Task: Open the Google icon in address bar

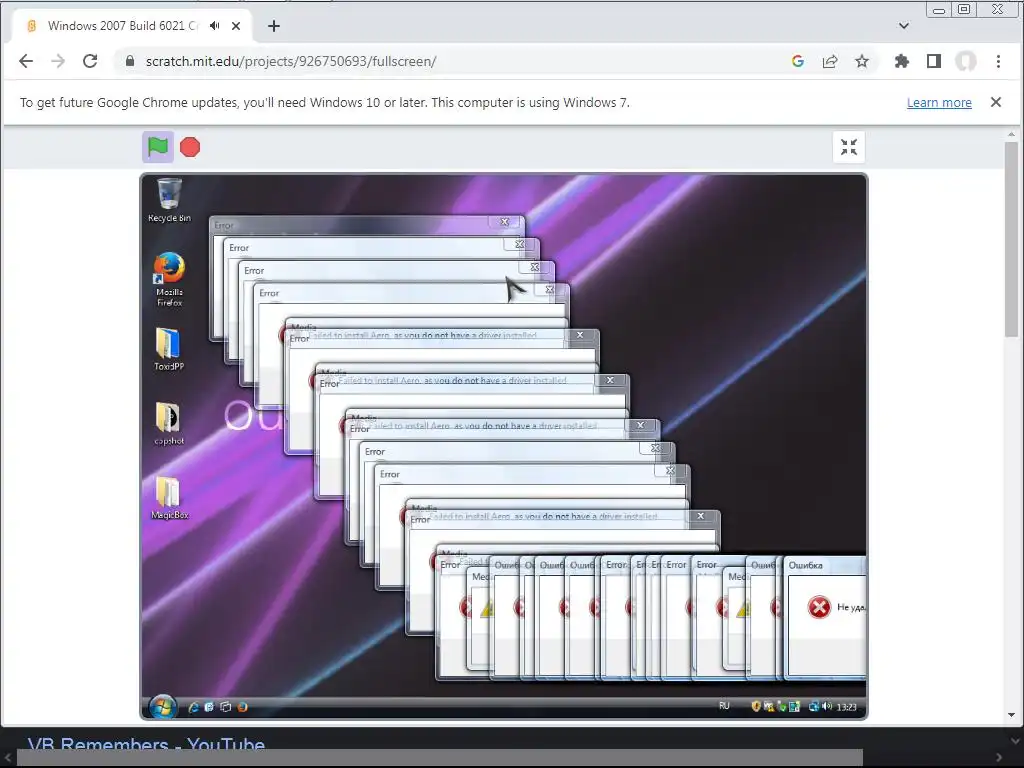Action: coord(797,61)
